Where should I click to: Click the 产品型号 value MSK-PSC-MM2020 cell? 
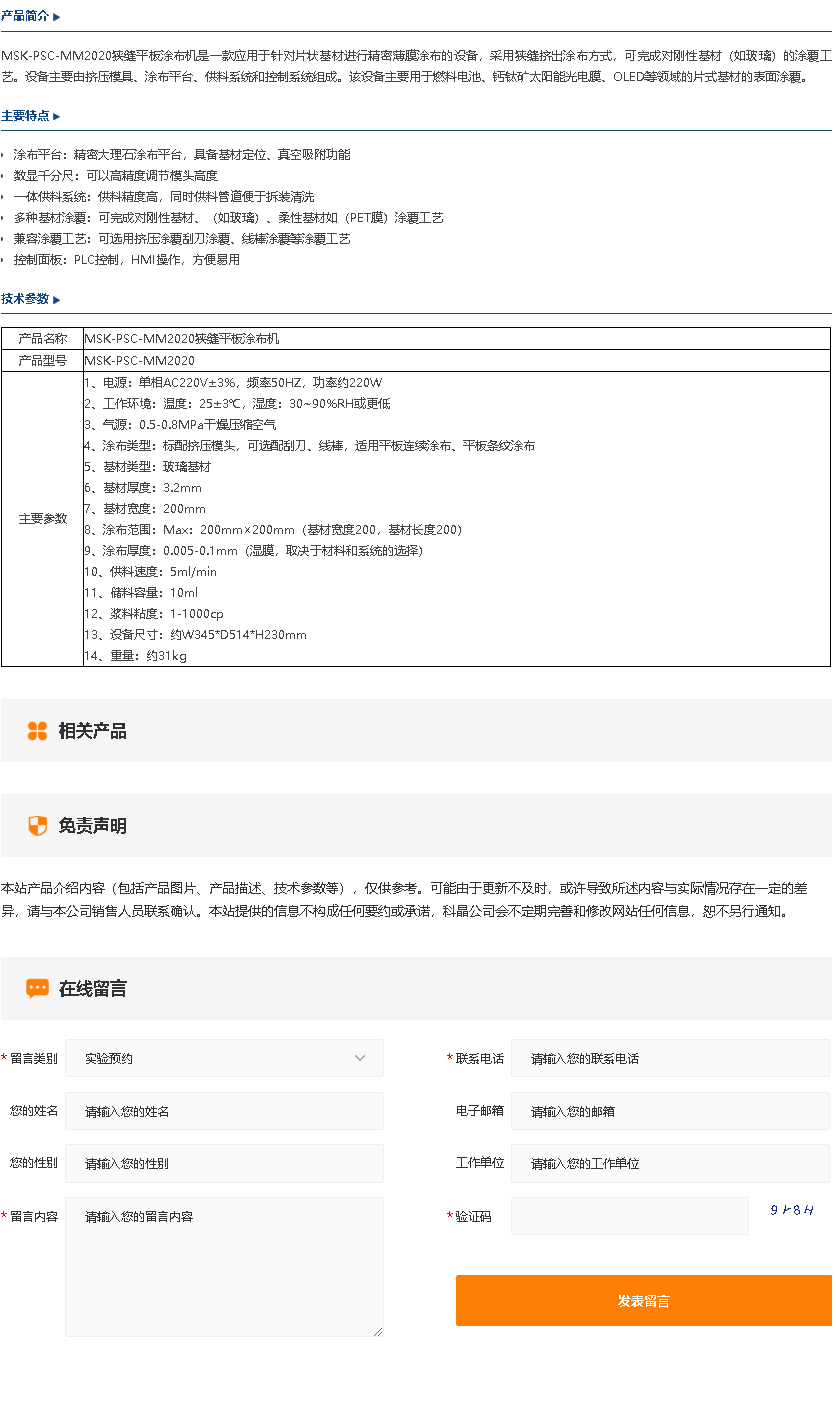pyautogui.click(x=456, y=360)
